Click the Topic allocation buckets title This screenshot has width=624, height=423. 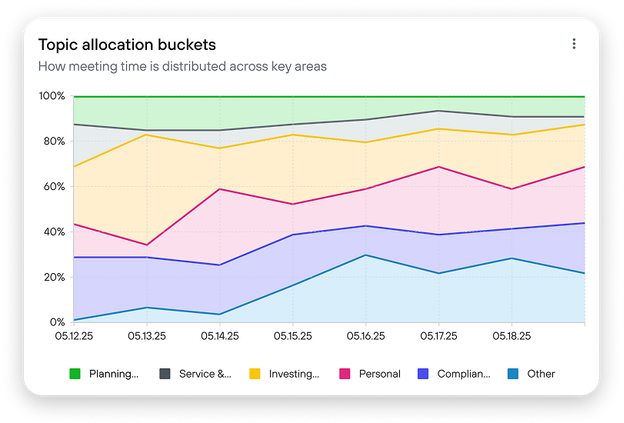(x=127, y=45)
